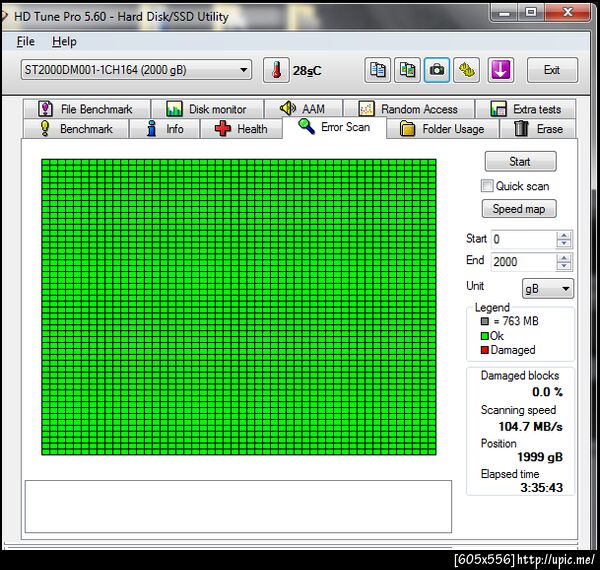This screenshot has width=600, height=570.
Task: Switch to the Info tab
Action: pos(165,129)
